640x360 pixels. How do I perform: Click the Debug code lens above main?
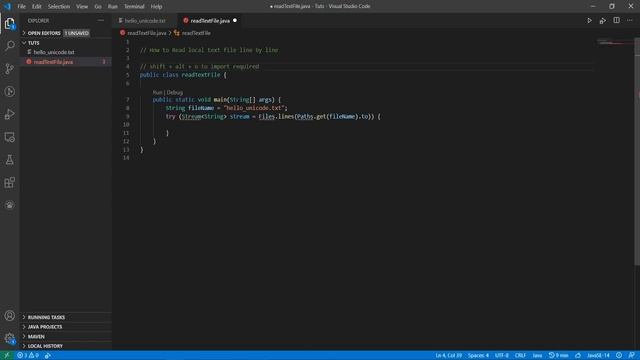point(175,93)
